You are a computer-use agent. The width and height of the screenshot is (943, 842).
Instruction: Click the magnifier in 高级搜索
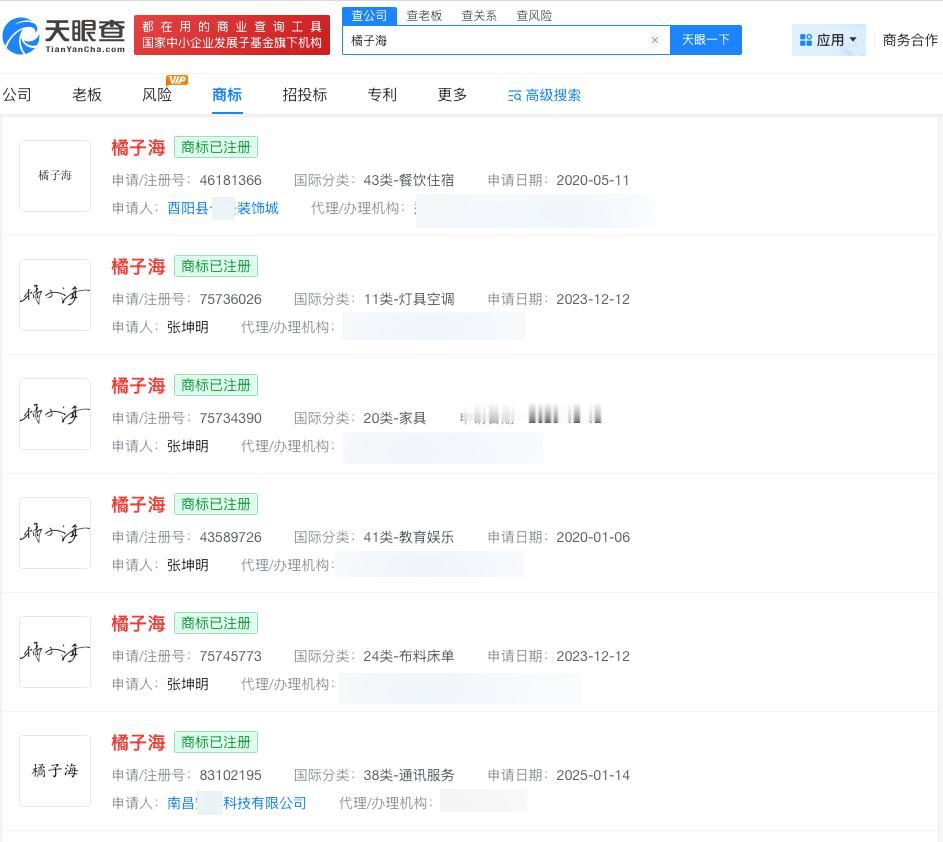click(x=514, y=95)
